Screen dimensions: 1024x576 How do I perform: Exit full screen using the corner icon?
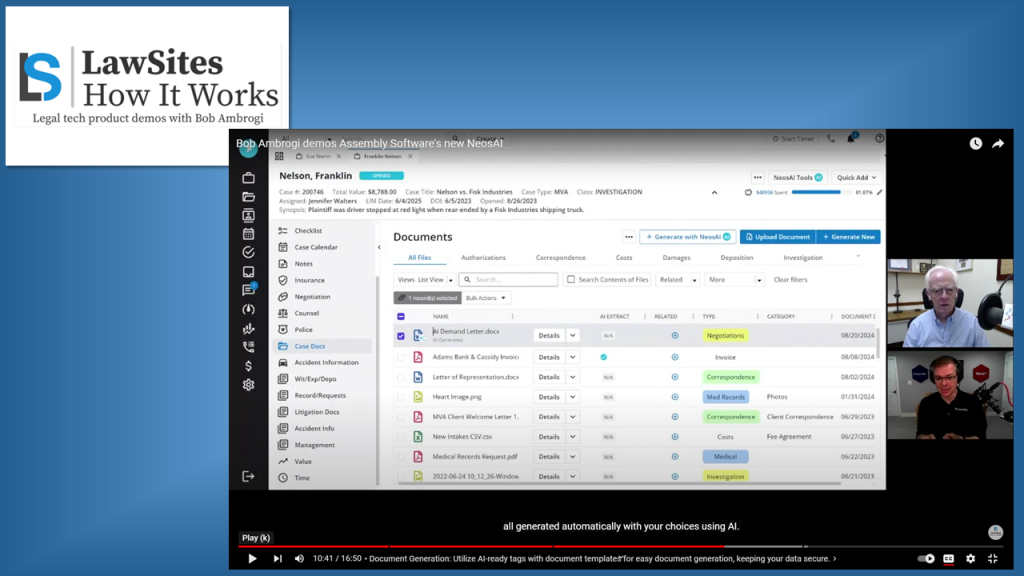tap(993, 559)
